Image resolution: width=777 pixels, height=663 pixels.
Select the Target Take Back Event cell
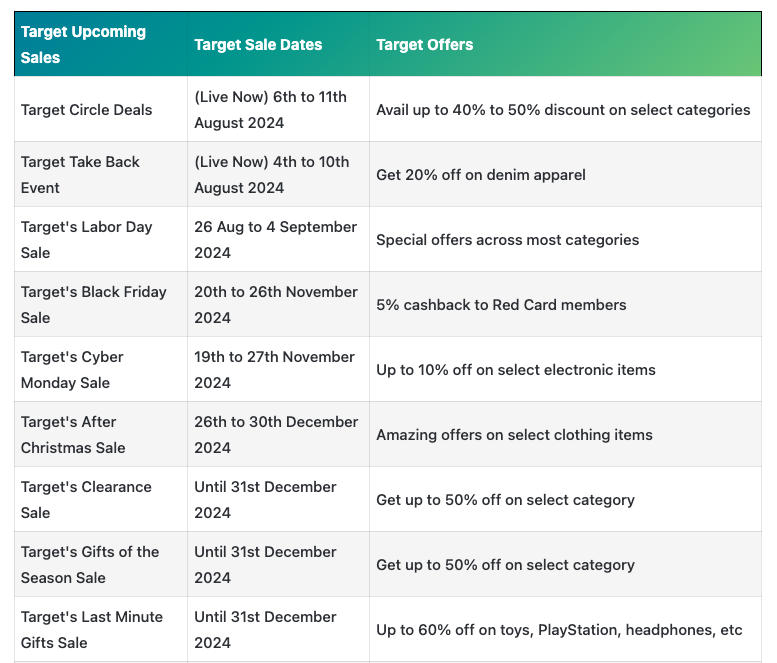coord(101,174)
